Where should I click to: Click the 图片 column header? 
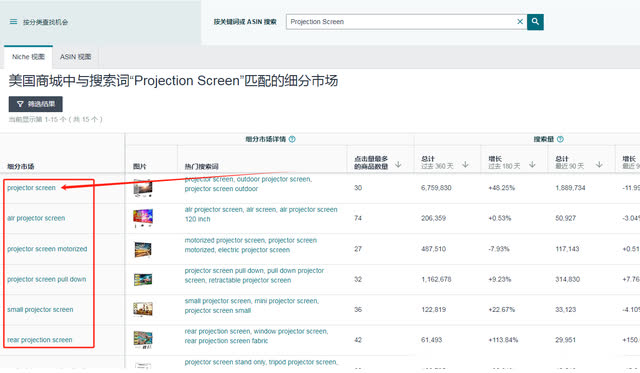[x=140, y=167]
